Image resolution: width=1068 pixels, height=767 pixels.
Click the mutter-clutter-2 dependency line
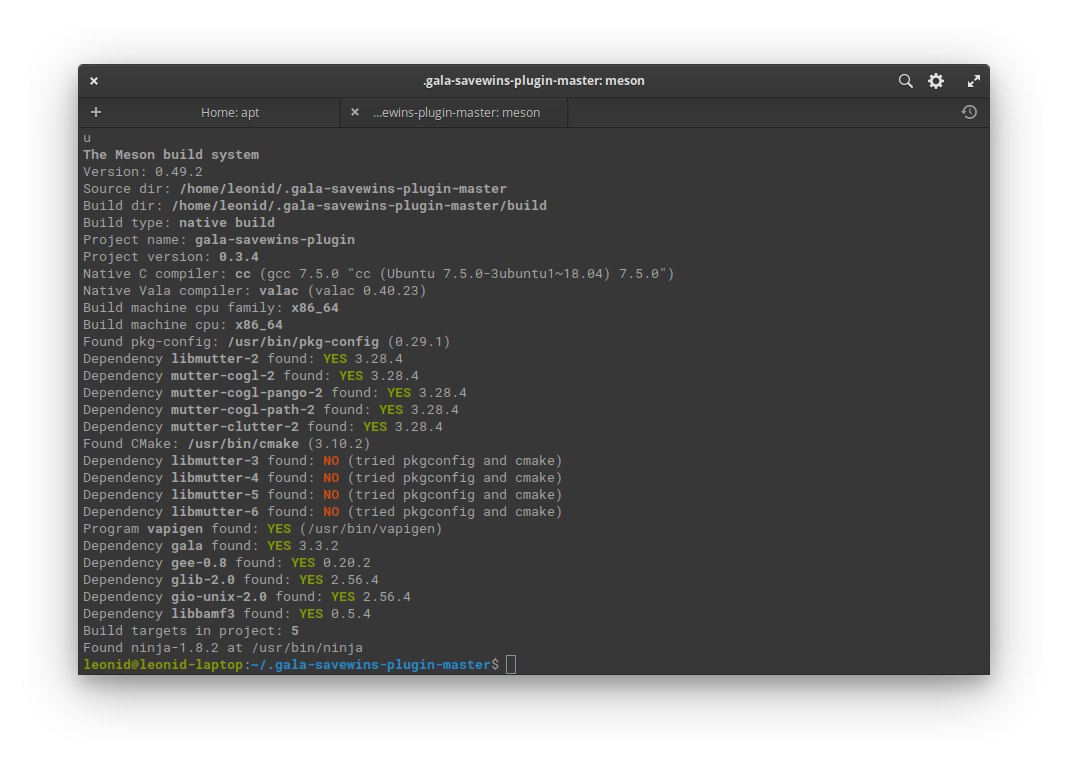263,427
